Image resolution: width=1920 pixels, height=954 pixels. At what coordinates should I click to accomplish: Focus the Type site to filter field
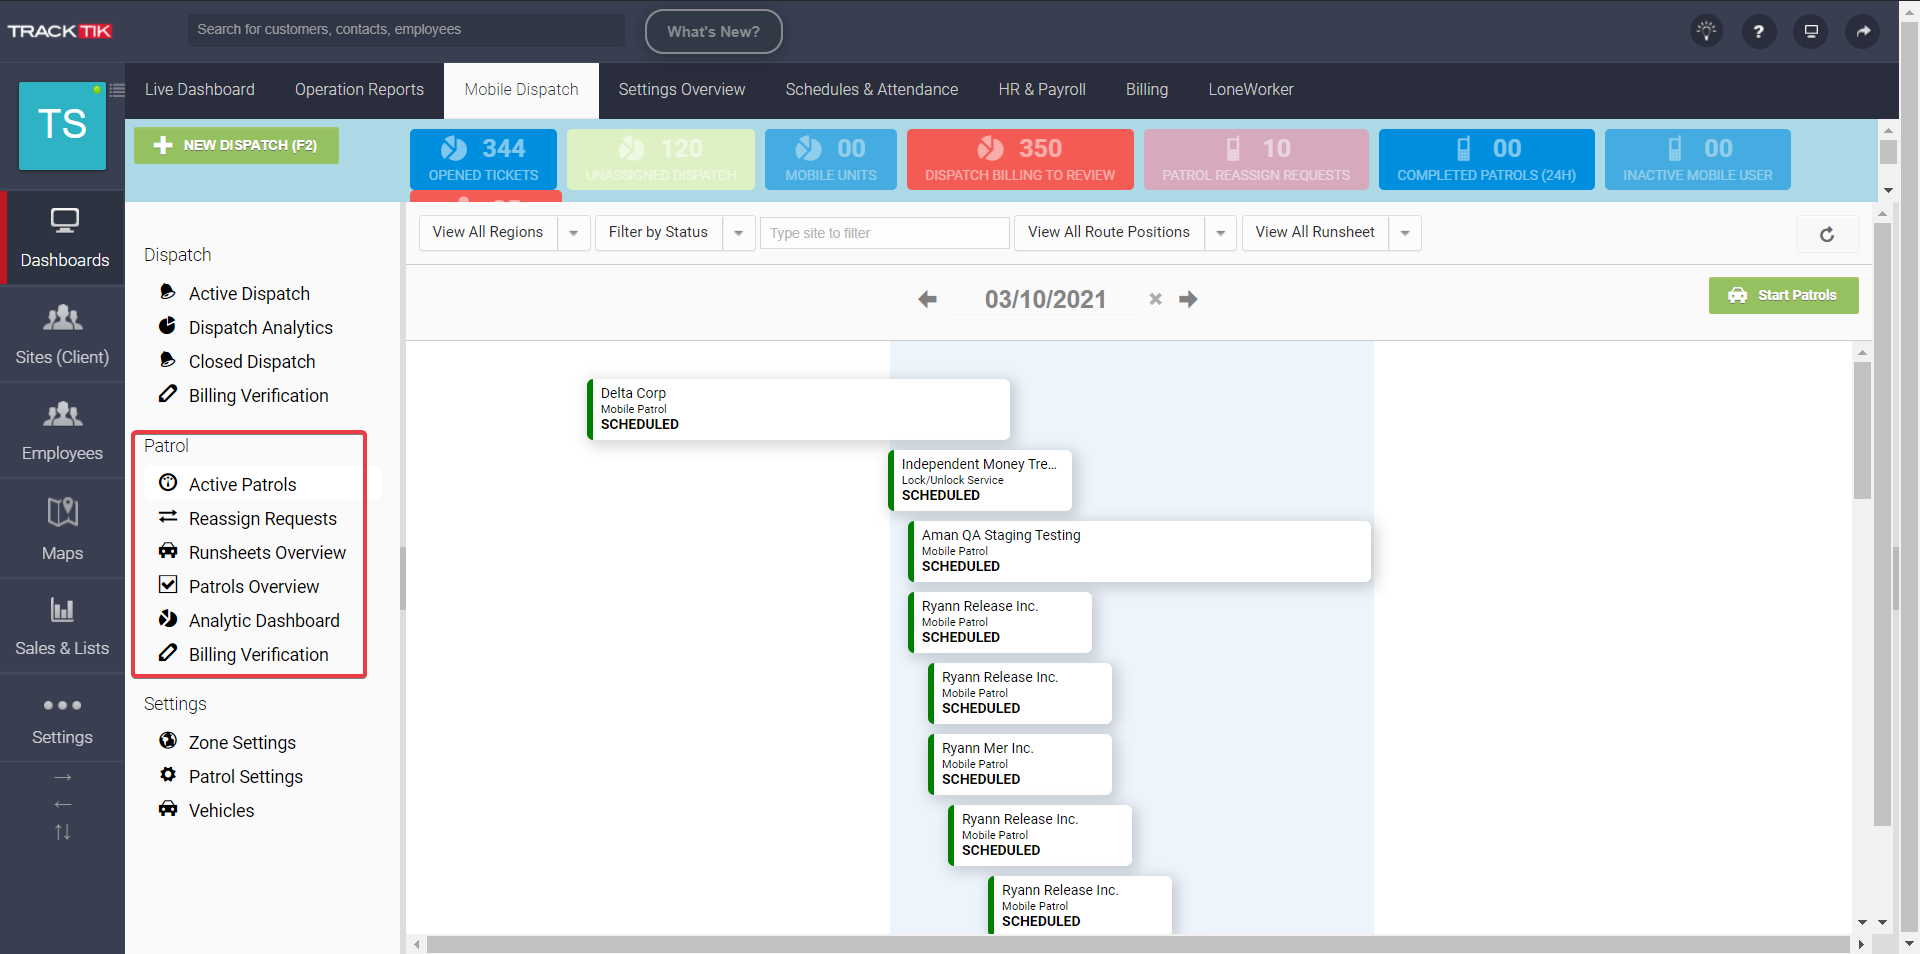click(884, 233)
